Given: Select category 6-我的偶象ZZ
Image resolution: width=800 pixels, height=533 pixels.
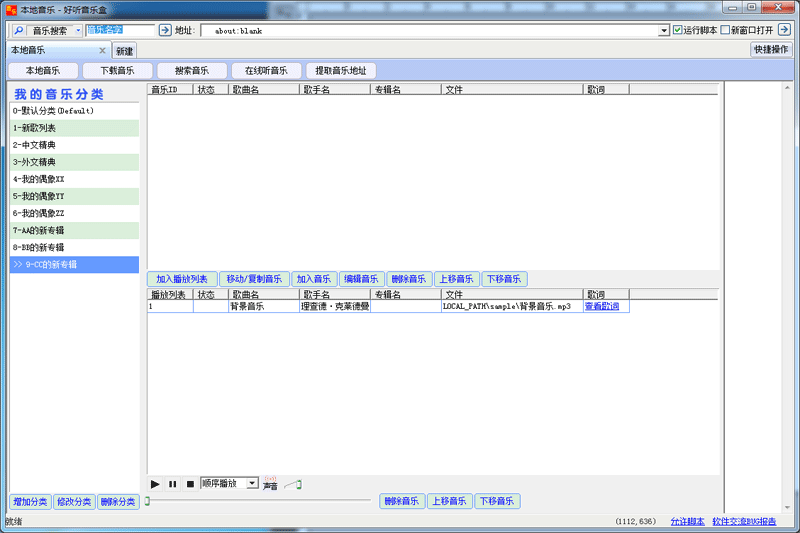Looking at the screenshot, I should click(x=74, y=213).
